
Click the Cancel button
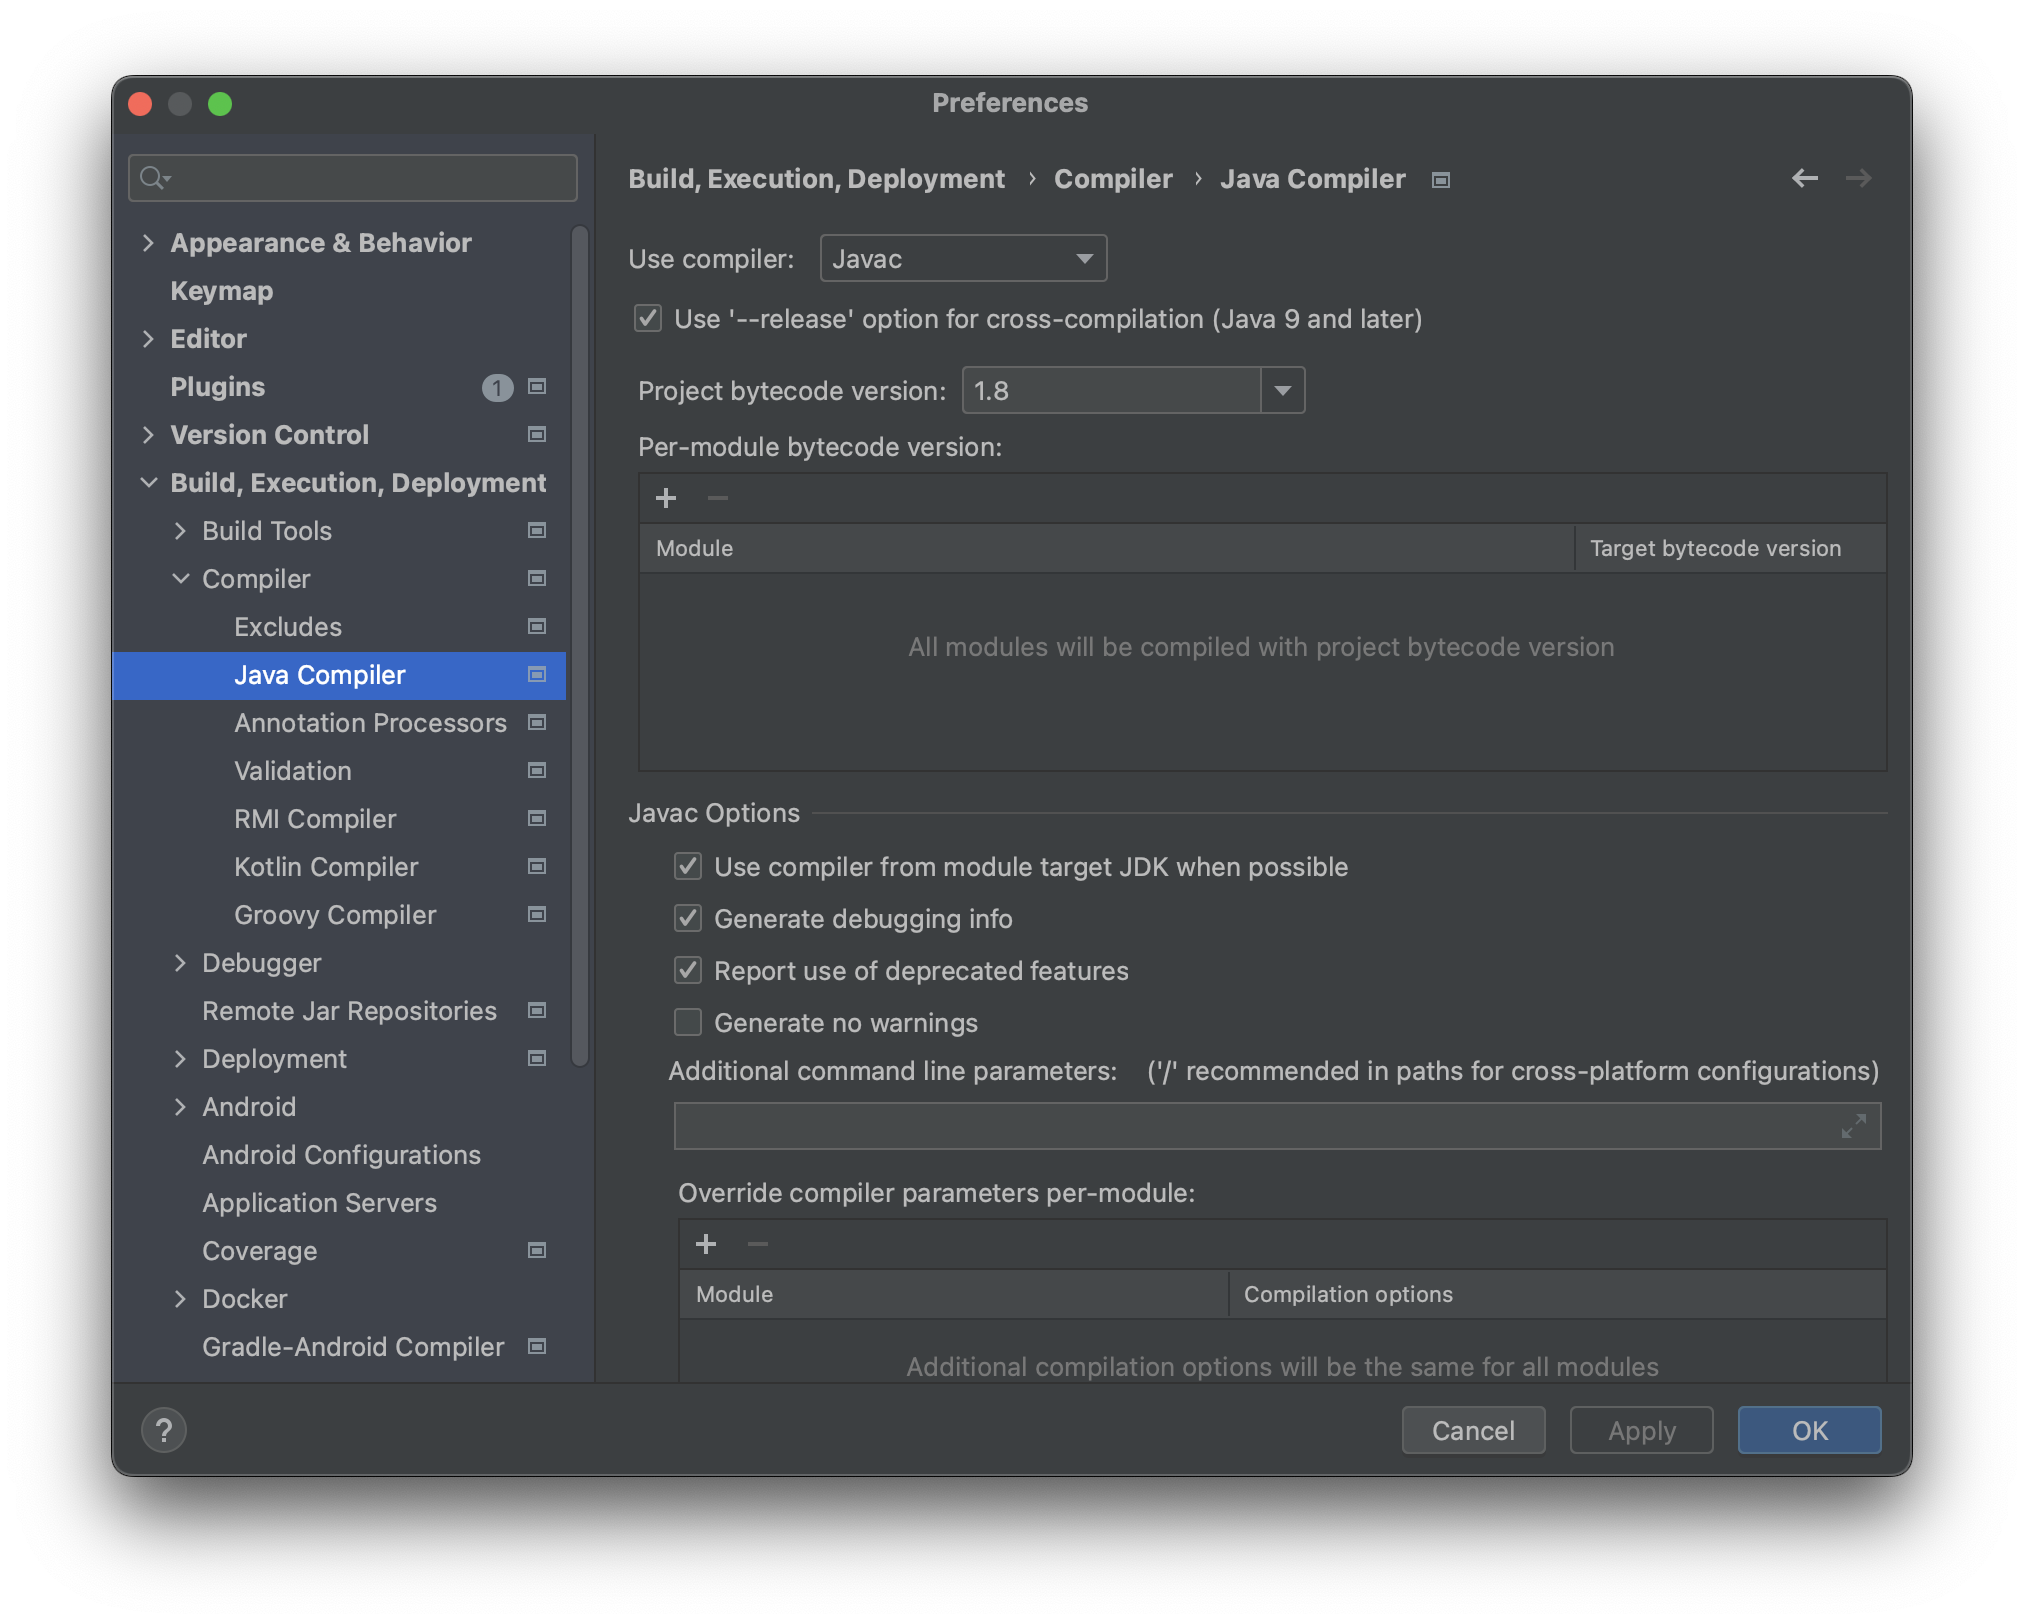(1472, 1430)
